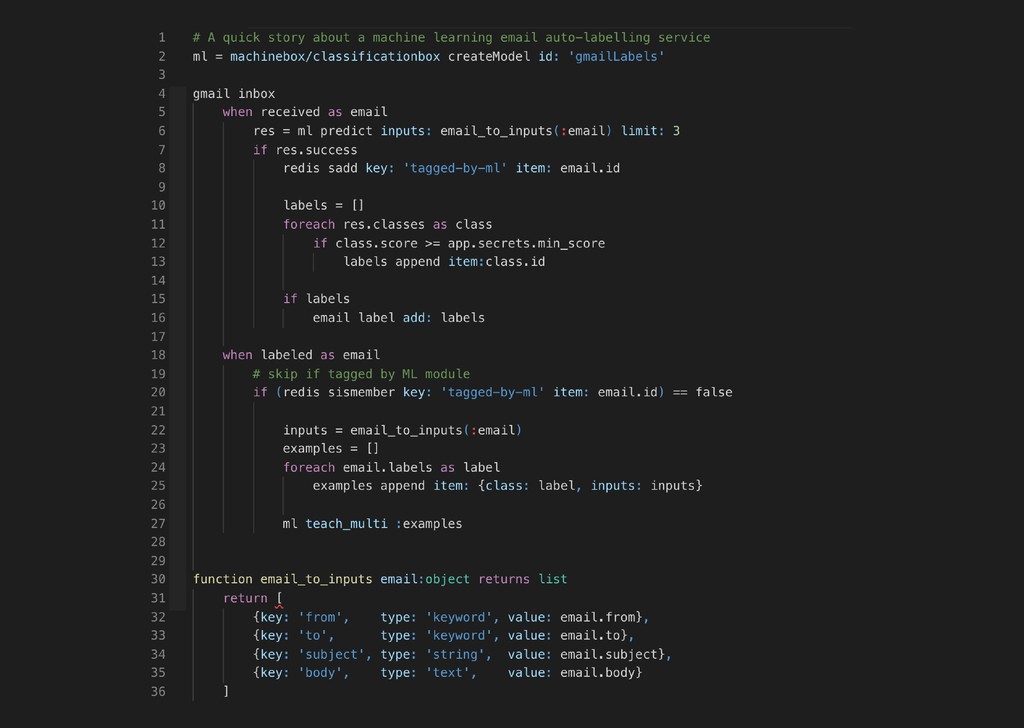The image size is (1024, 728).
Task: Click 'email label add: labels' on line 16
Action: (x=398, y=318)
